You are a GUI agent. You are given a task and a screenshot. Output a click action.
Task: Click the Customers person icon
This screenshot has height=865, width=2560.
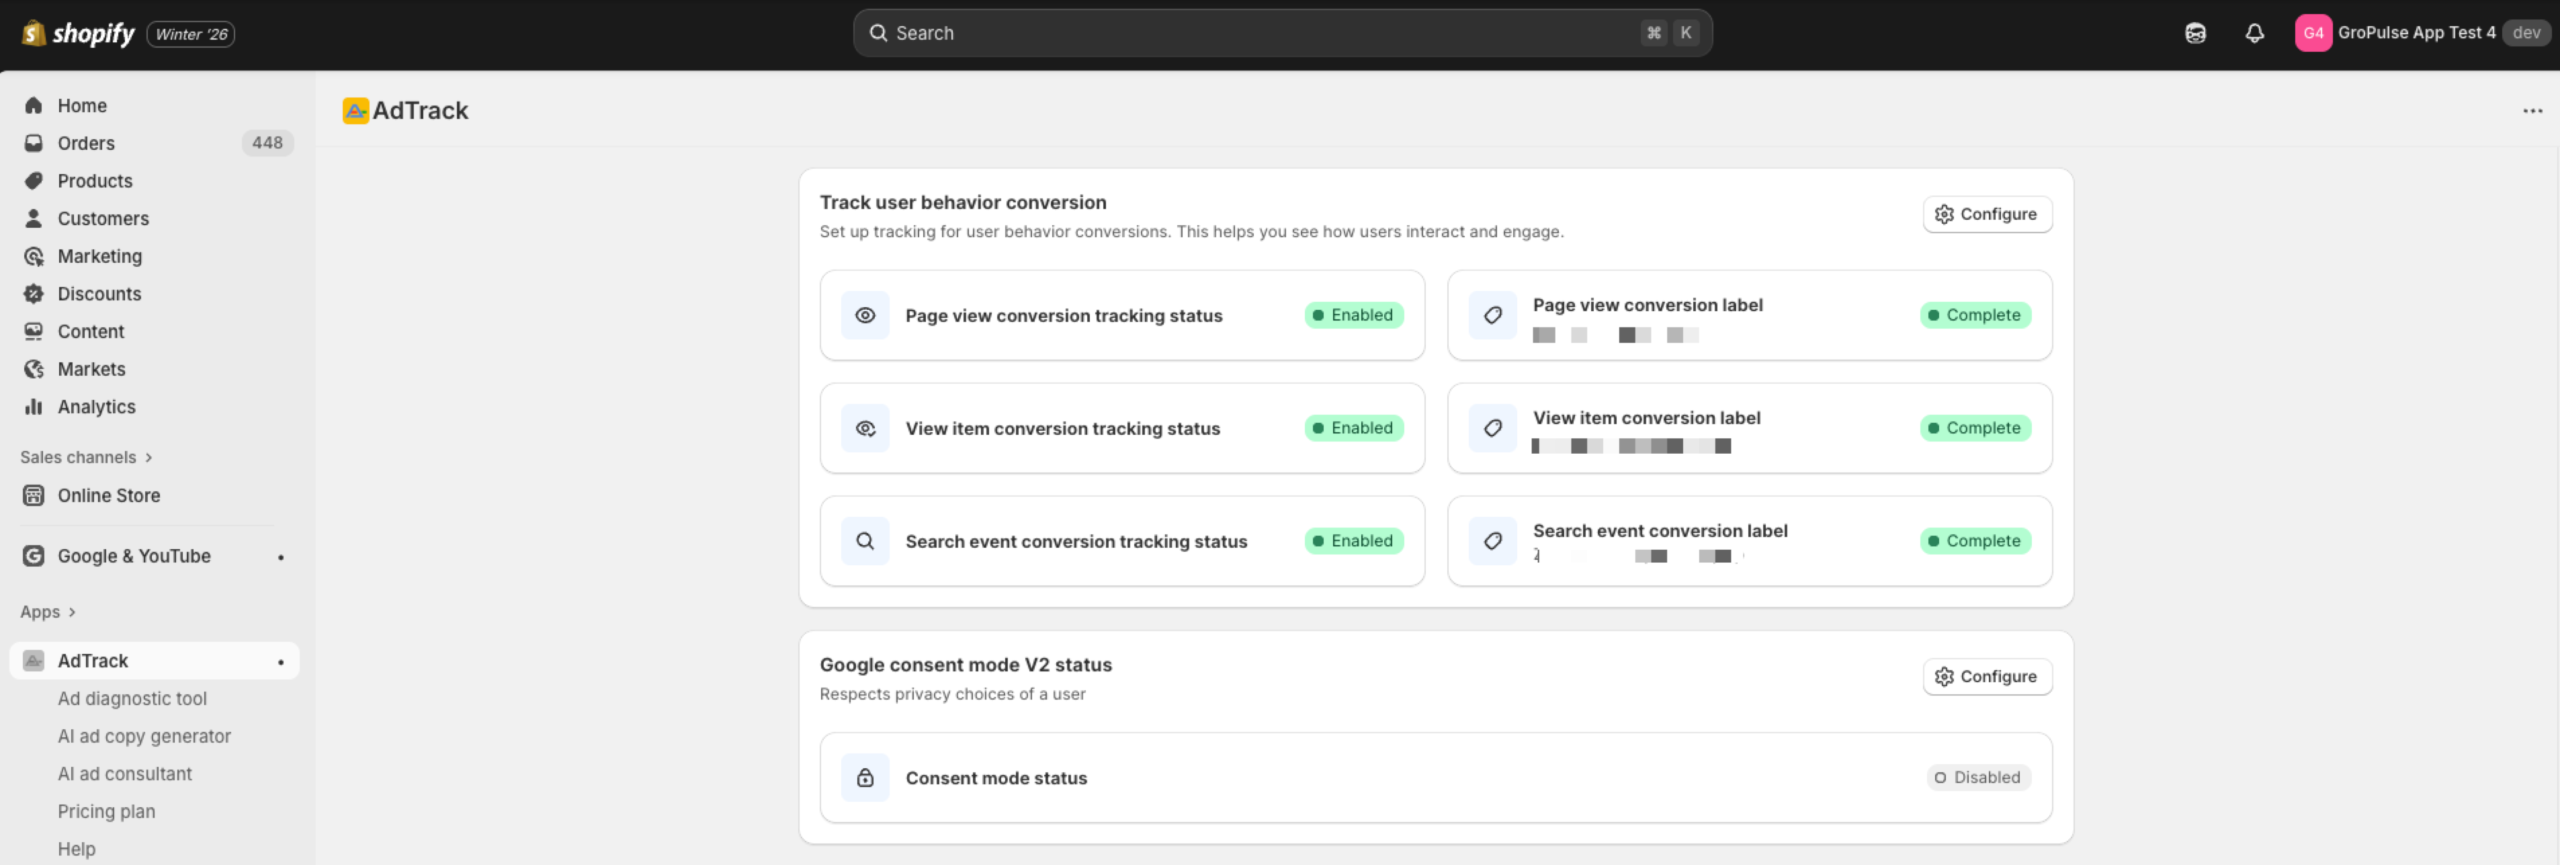pyautogui.click(x=34, y=218)
